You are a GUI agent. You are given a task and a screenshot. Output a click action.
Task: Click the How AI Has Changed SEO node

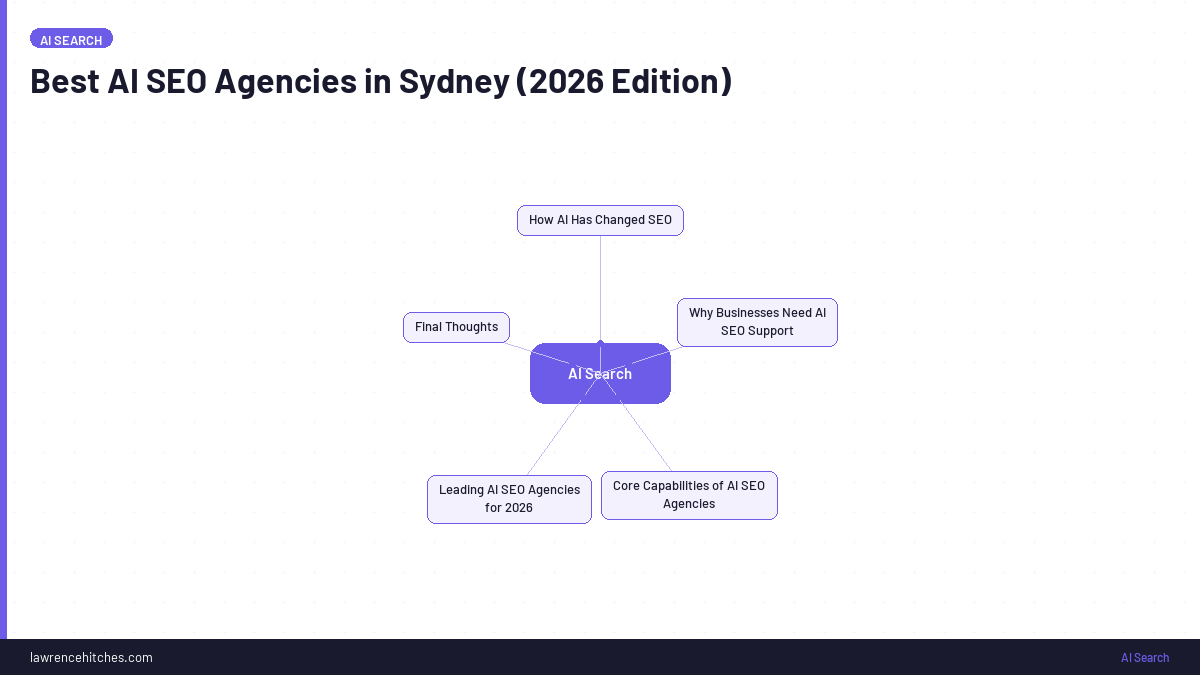(x=600, y=220)
